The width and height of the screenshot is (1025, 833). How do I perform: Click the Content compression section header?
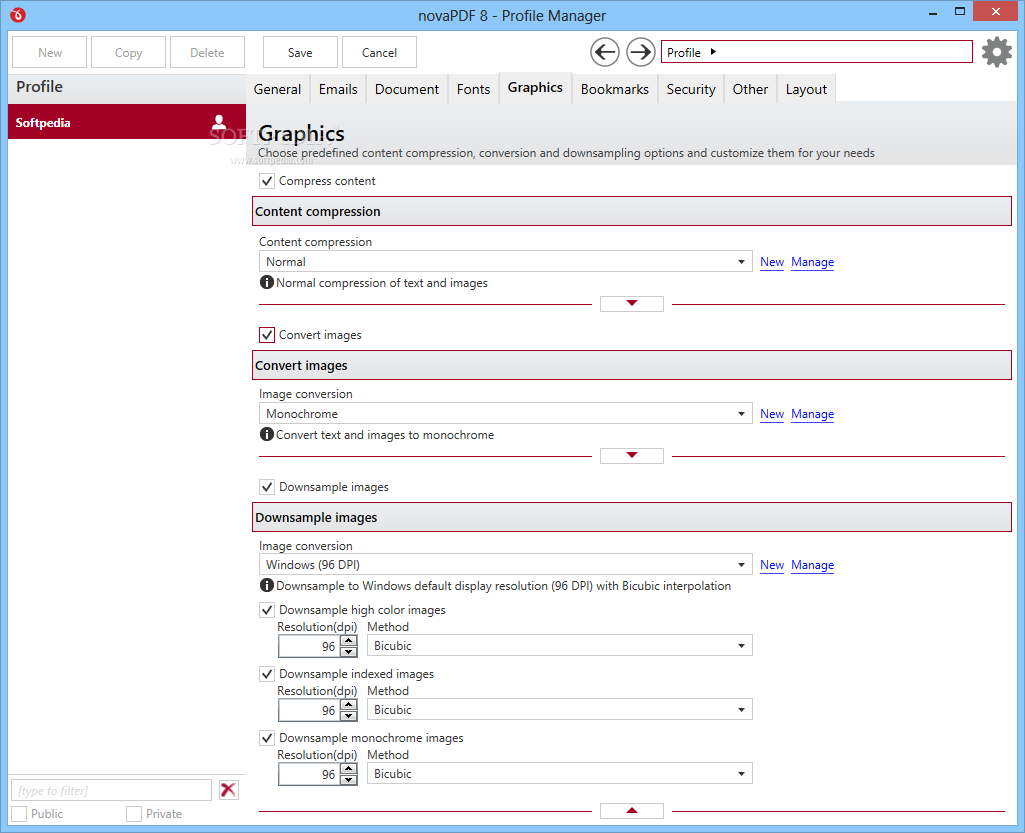(631, 211)
